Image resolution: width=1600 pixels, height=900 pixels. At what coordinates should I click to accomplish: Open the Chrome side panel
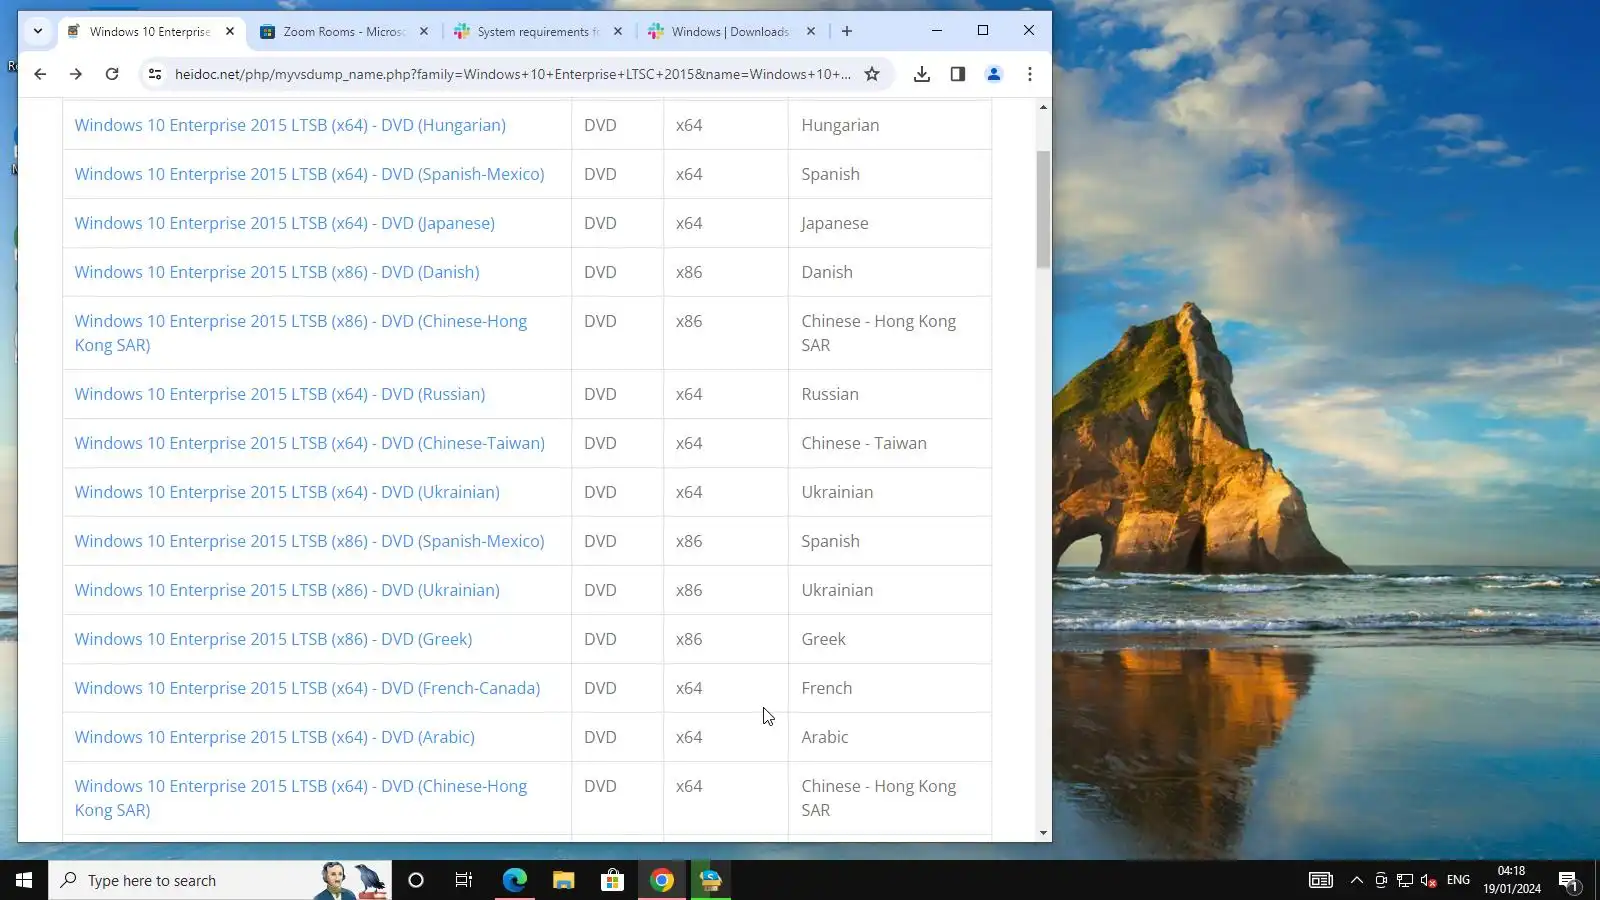(x=958, y=74)
